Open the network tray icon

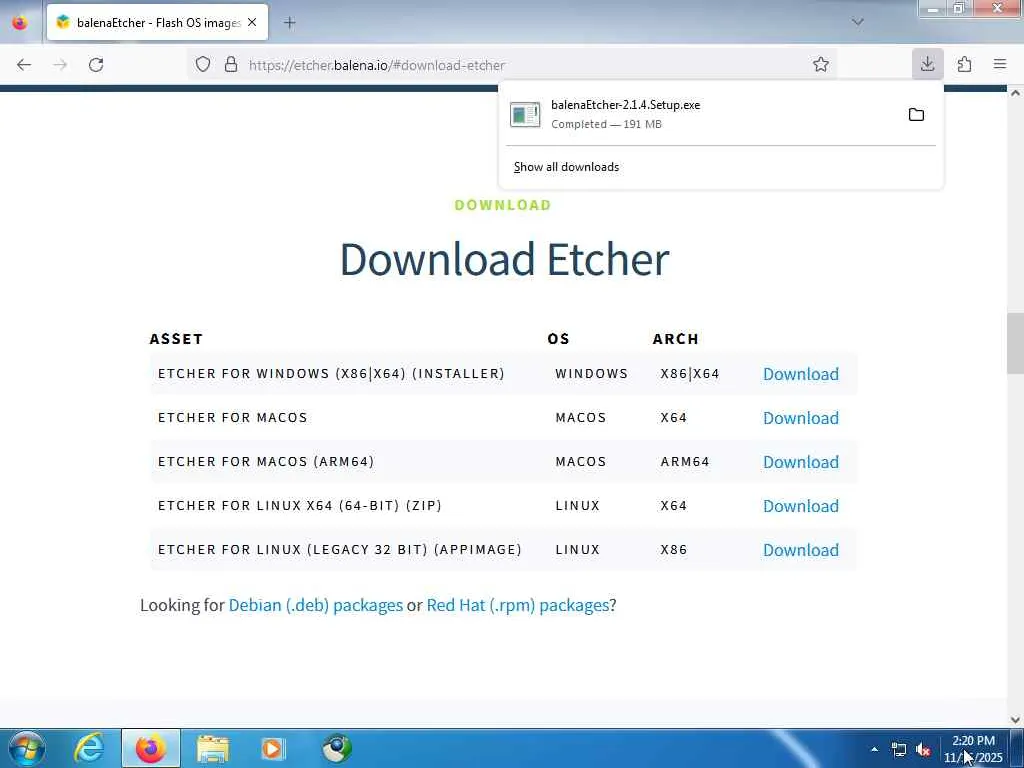point(899,750)
